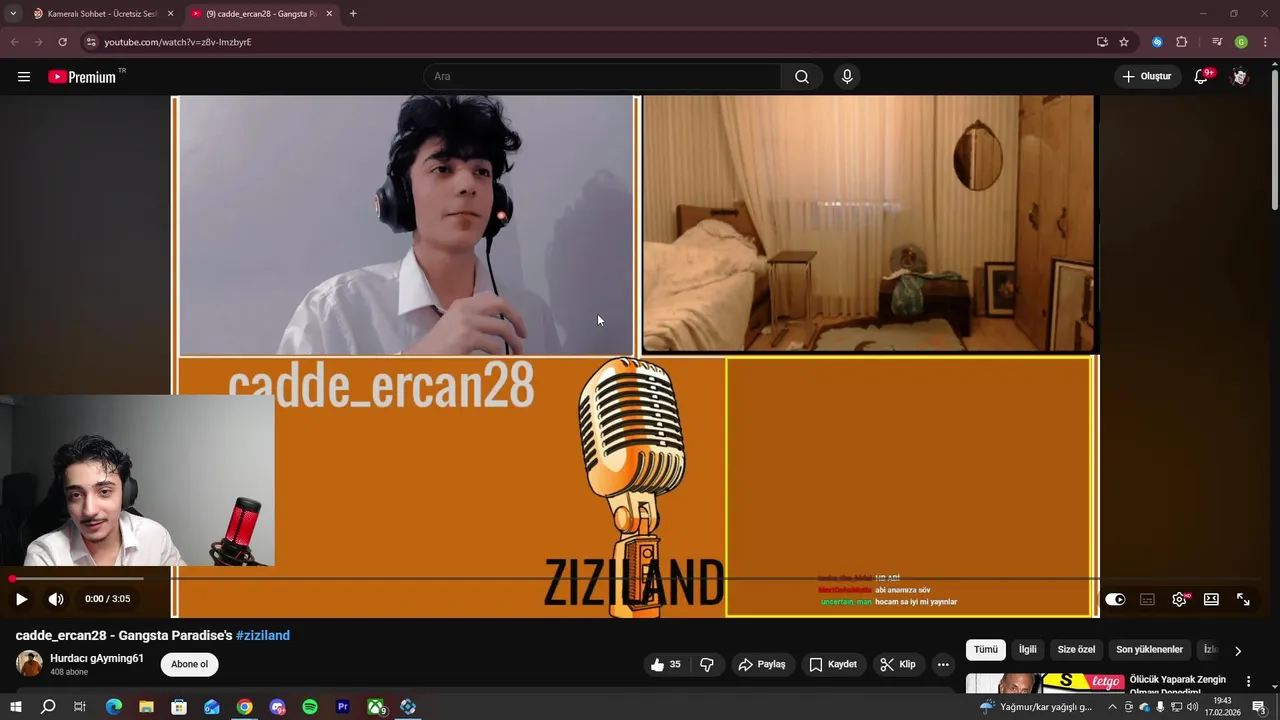Dislike the video with thumbs down
This screenshot has width=1280, height=720.
click(x=707, y=664)
